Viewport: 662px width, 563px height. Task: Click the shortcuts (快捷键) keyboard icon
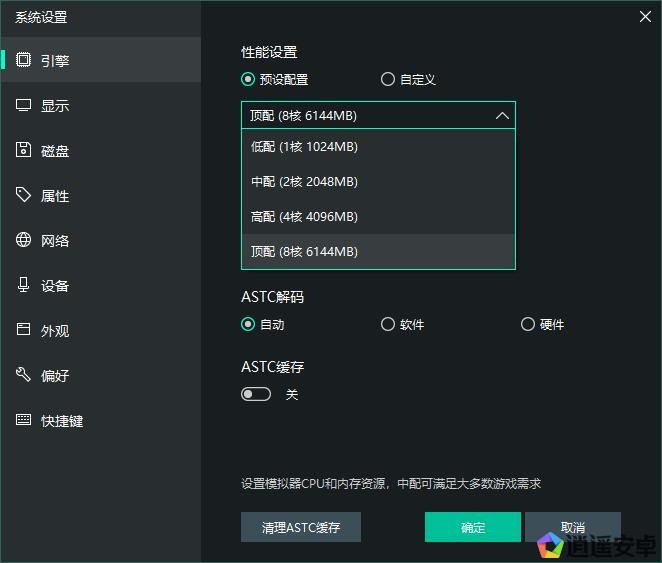click(x=23, y=420)
